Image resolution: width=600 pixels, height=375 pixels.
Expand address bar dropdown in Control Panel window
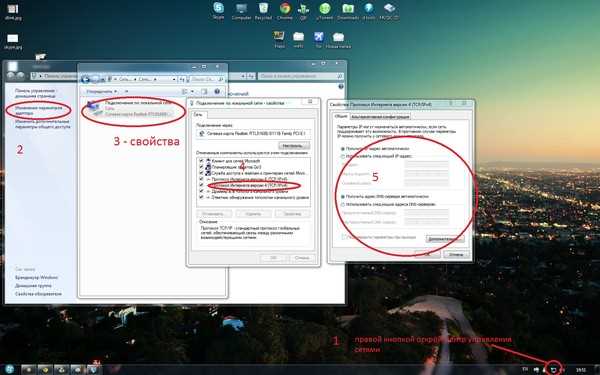click(x=244, y=76)
